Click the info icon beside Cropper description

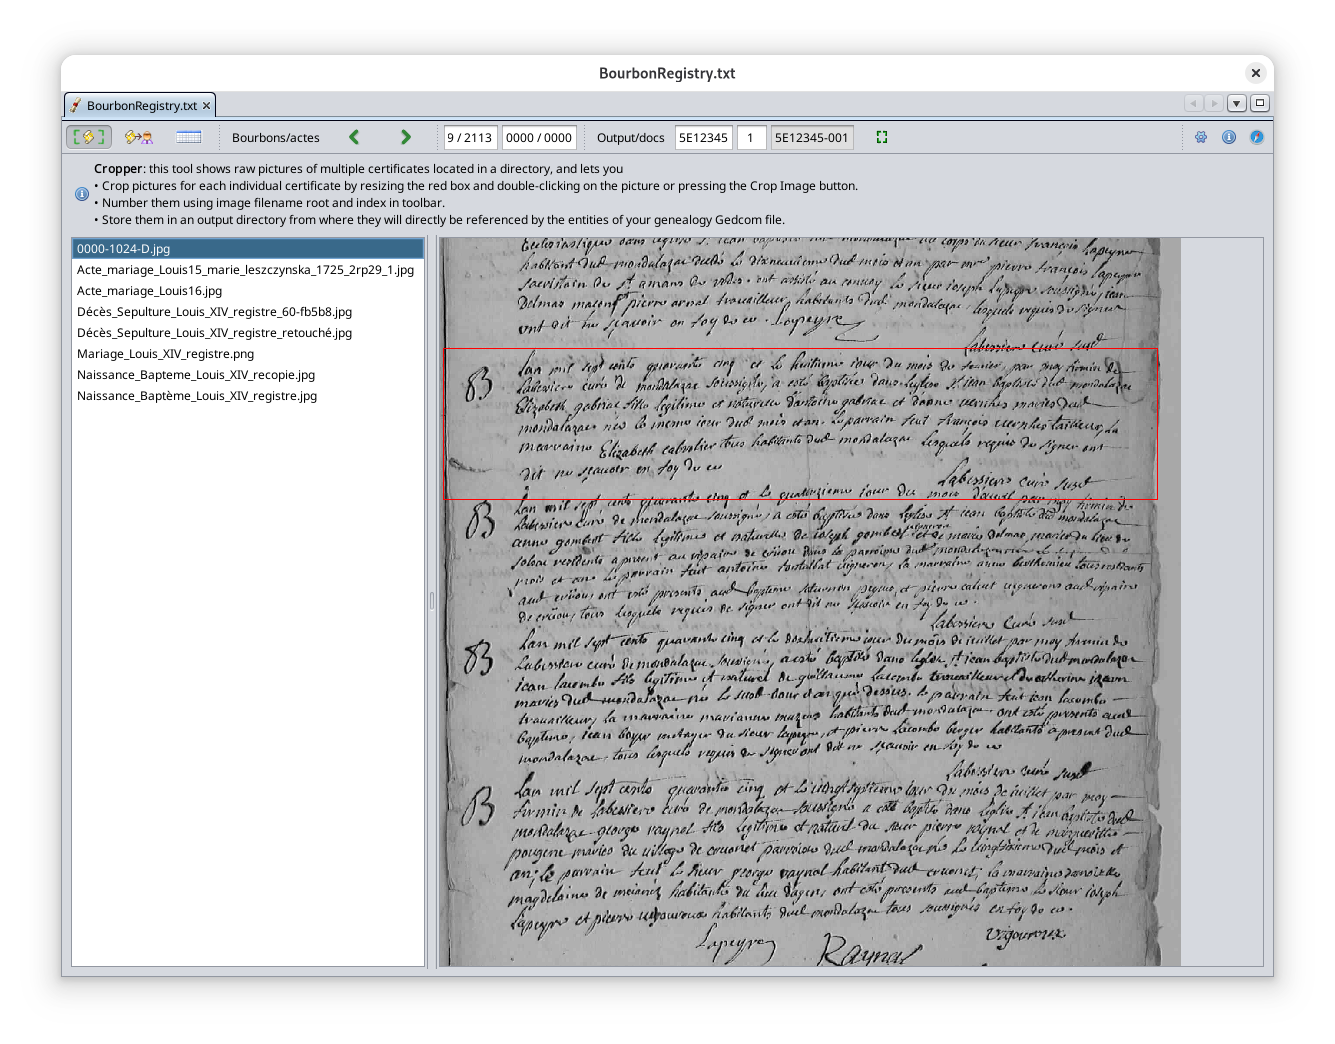pyautogui.click(x=82, y=194)
